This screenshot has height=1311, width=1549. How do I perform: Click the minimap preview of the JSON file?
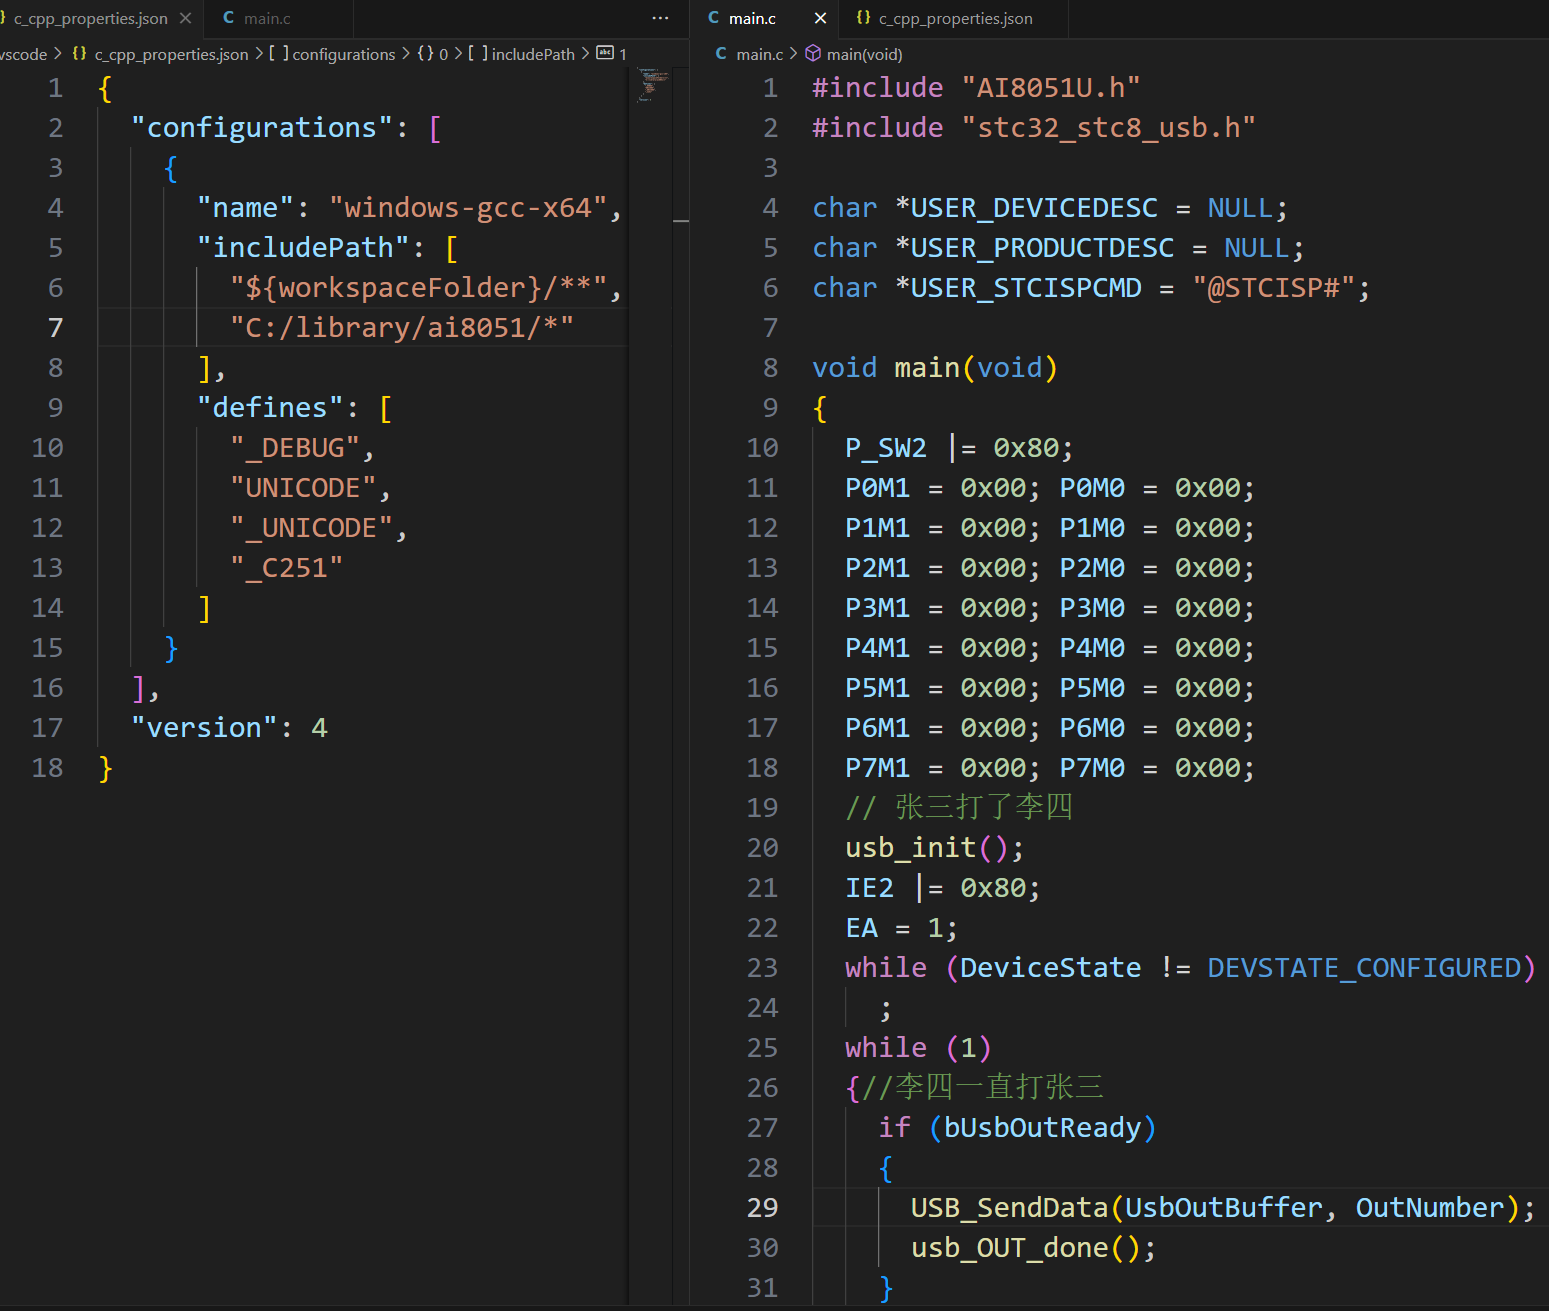(653, 85)
